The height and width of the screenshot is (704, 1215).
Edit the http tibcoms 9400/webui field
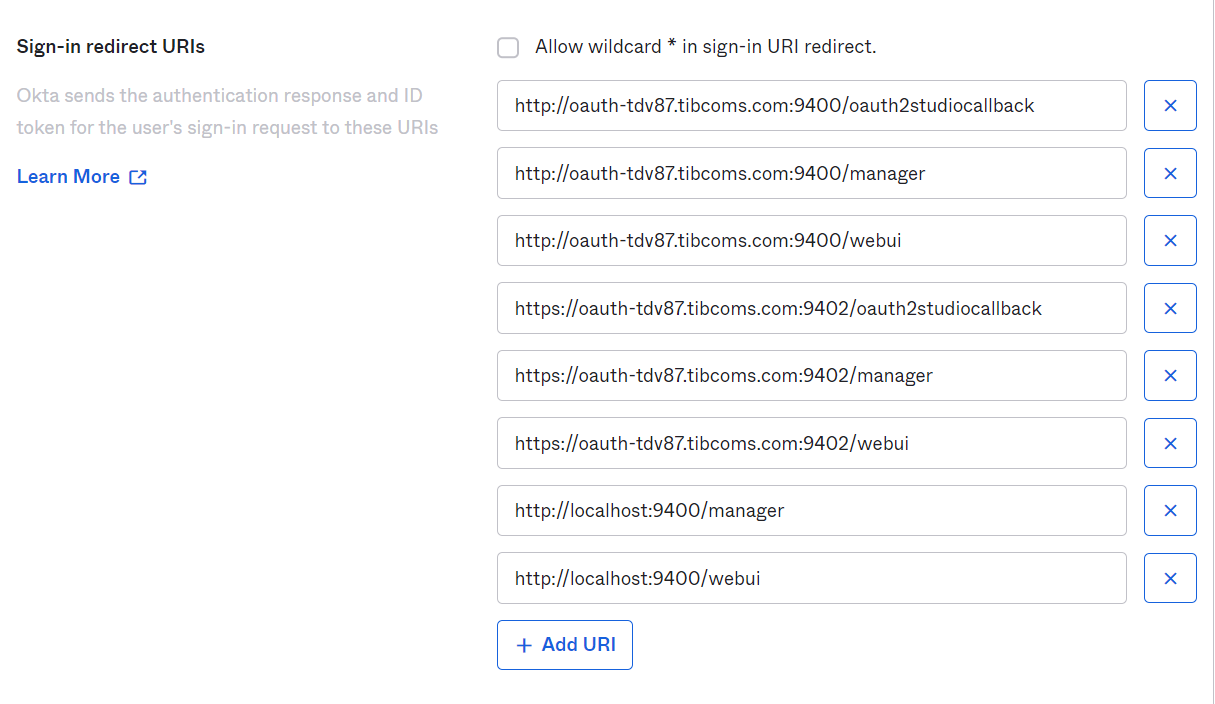pyautogui.click(x=812, y=241)
